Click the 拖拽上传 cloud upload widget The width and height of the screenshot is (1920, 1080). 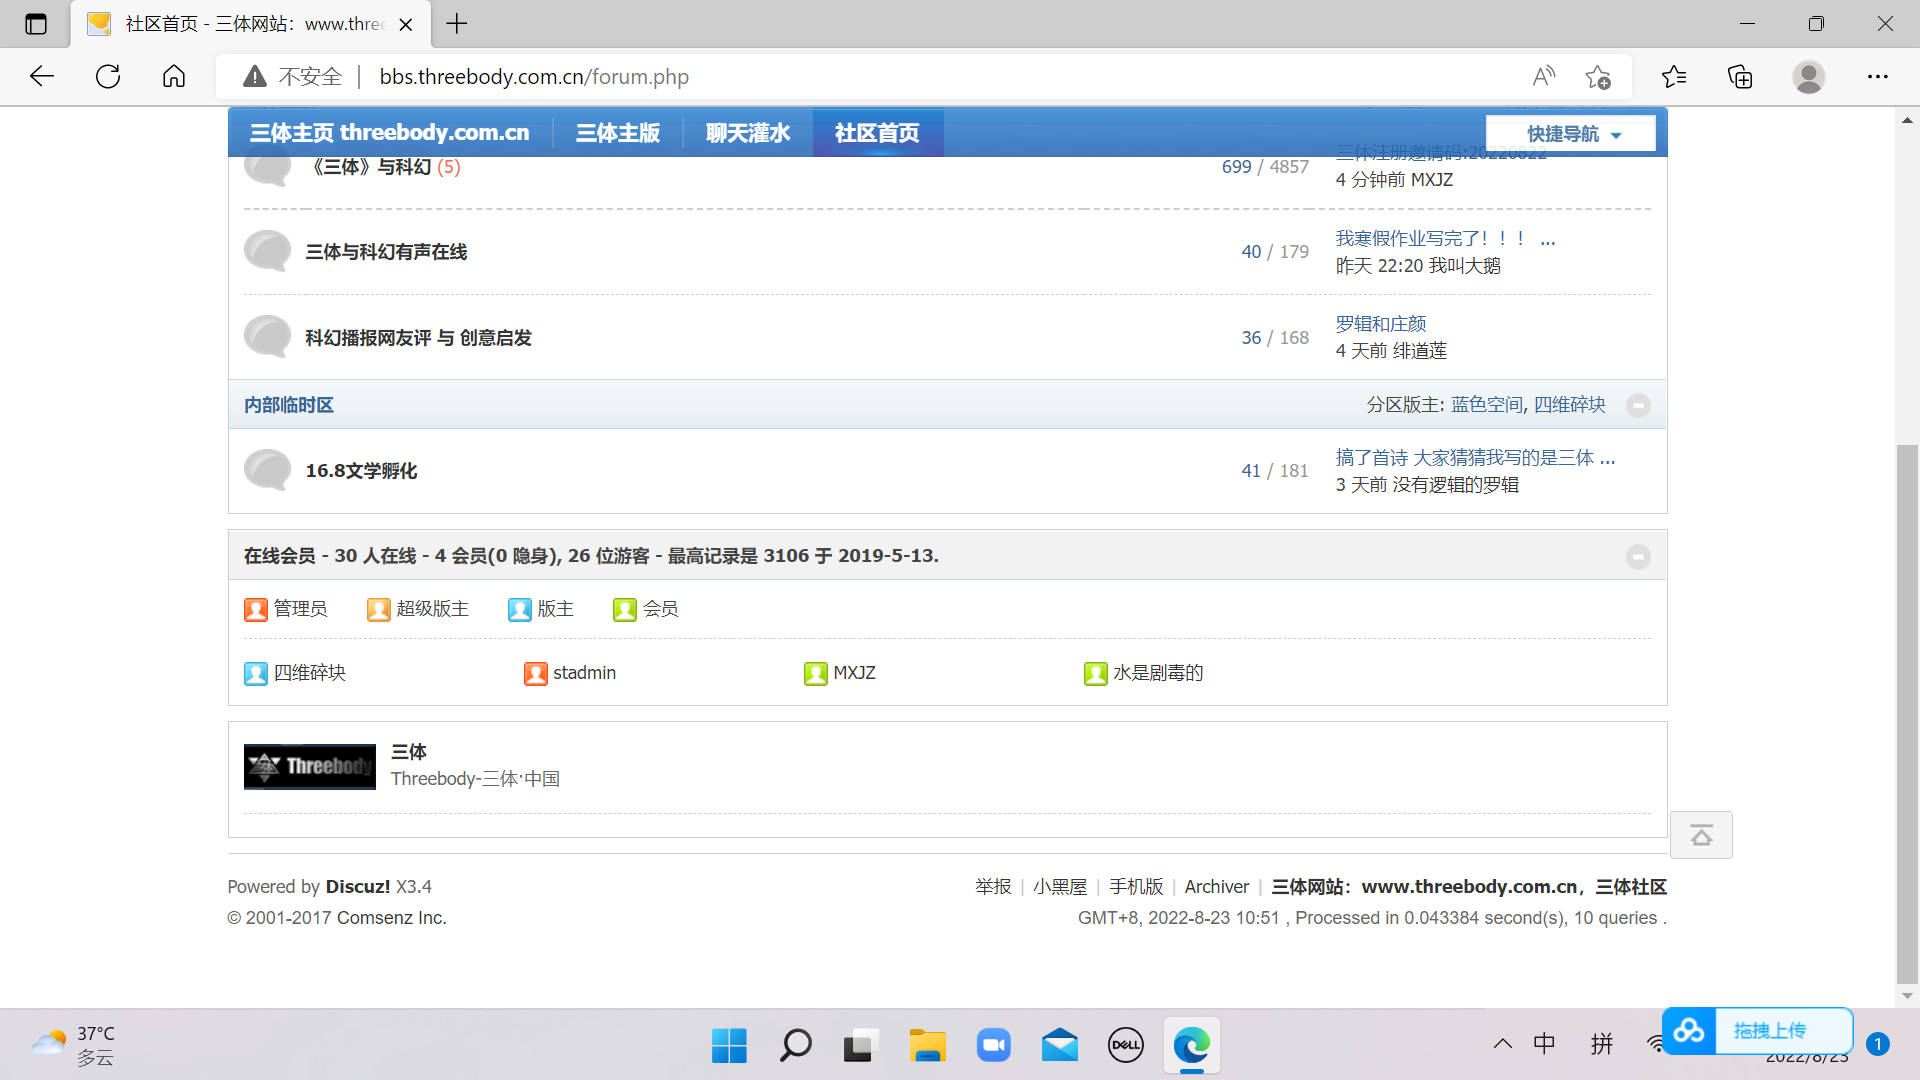click(x=1757, y=1031)
